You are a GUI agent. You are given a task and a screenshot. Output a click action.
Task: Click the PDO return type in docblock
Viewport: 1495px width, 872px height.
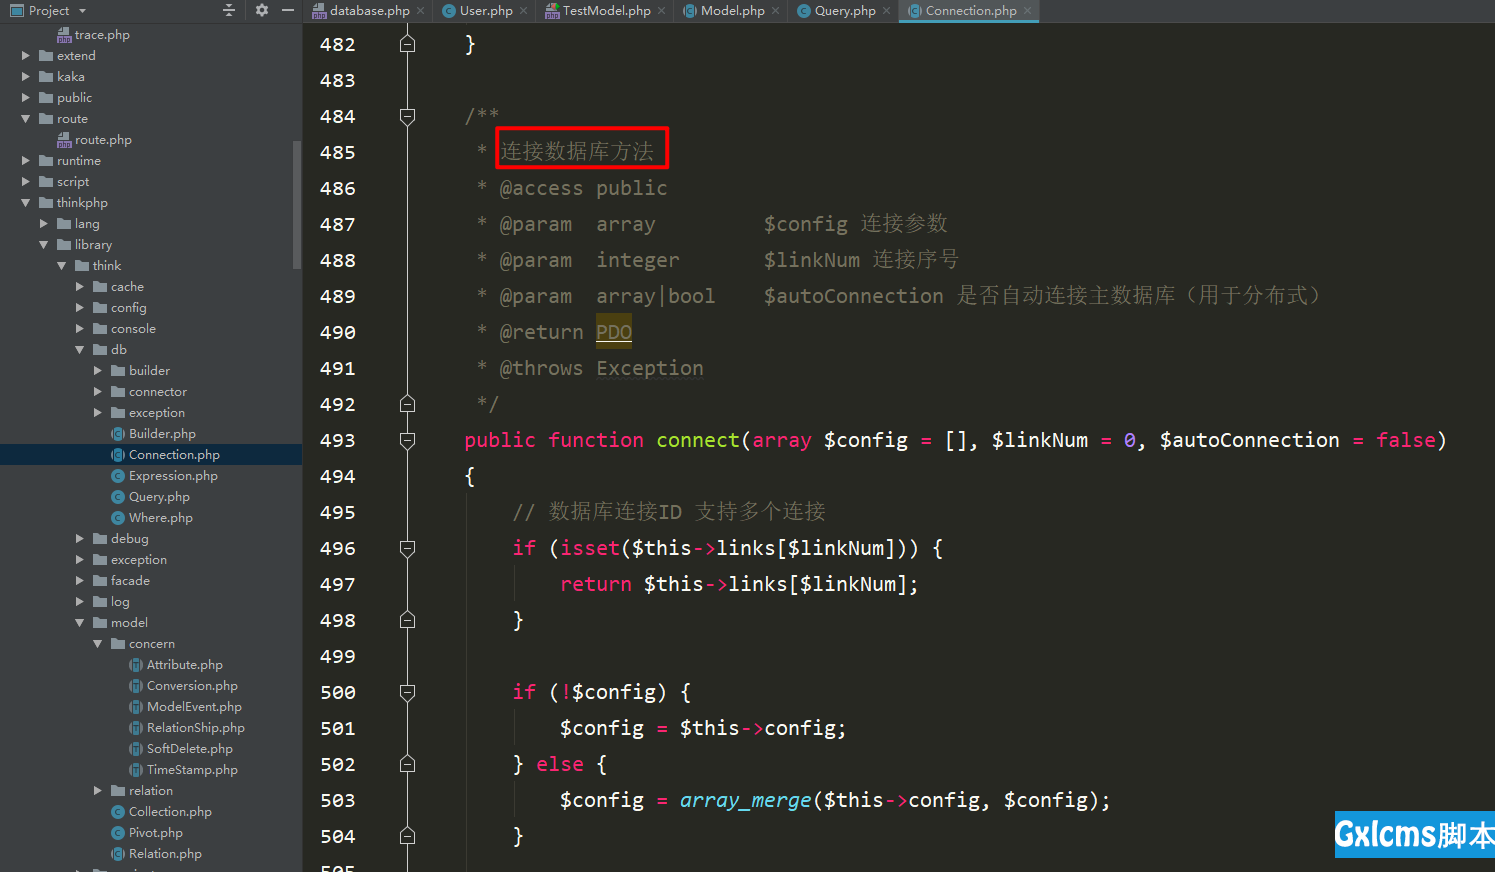coord(614,332)
